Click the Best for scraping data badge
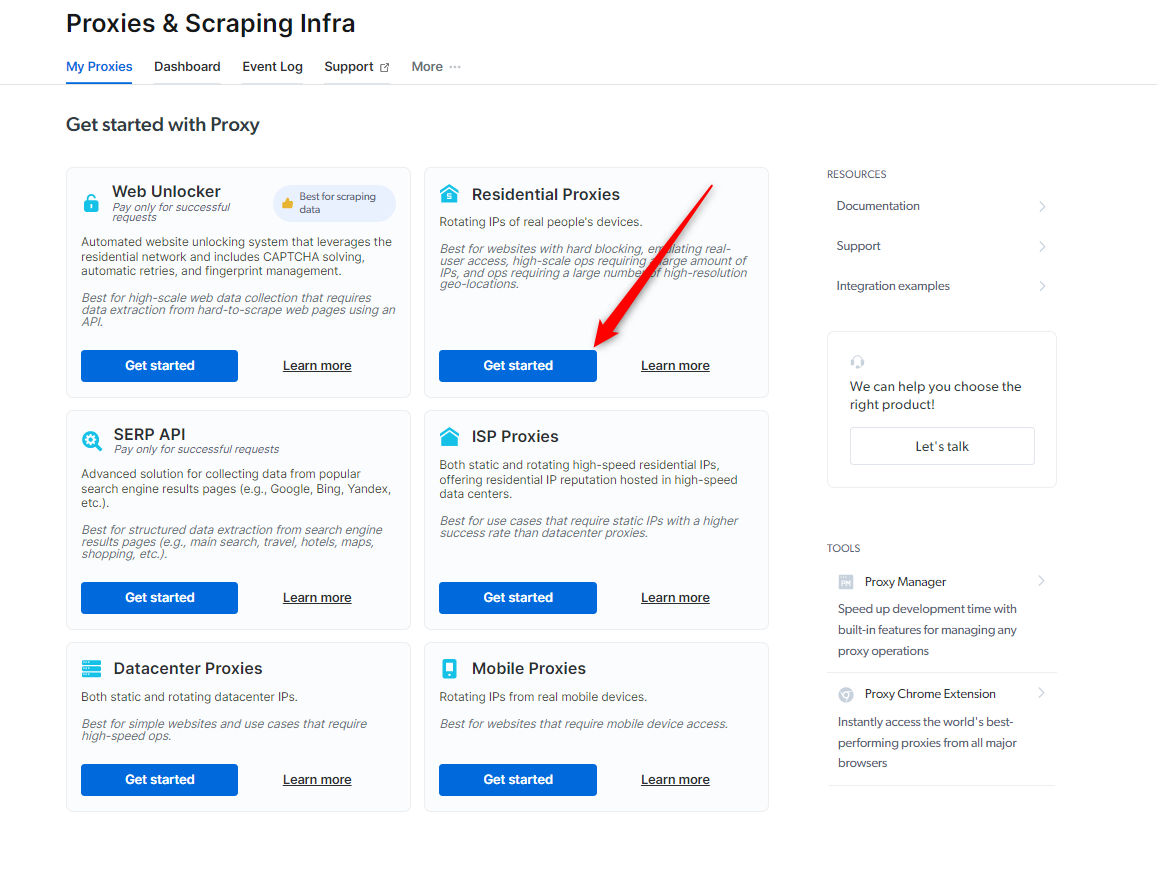1157x888 pixels. (x=335, y=203)
